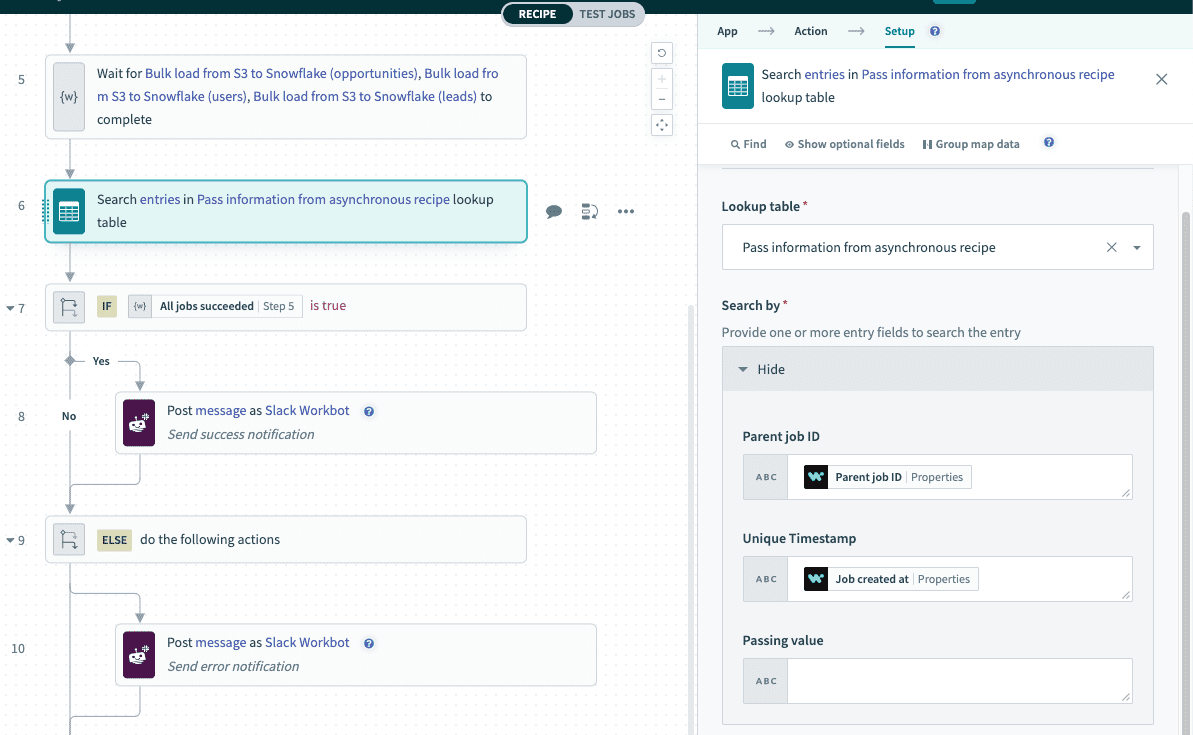
Task: Click help icon beside Group map data
Action: click(1049, 143)
